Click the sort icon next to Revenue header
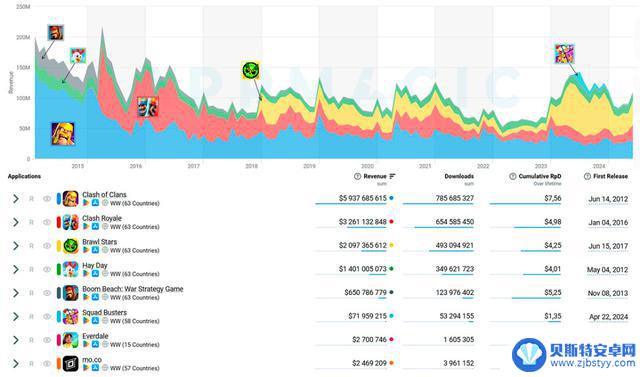This screenshot has width=640, height=377. 392,176
